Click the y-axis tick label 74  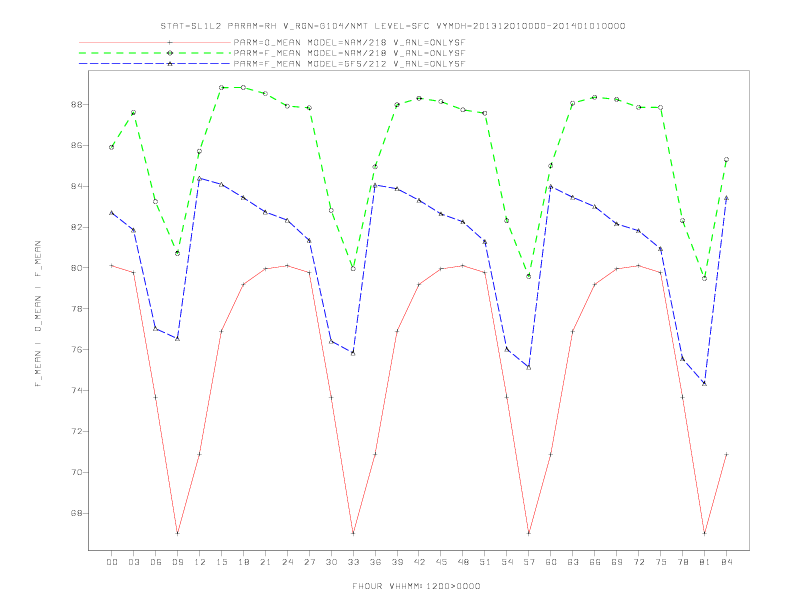coord(78,391)
